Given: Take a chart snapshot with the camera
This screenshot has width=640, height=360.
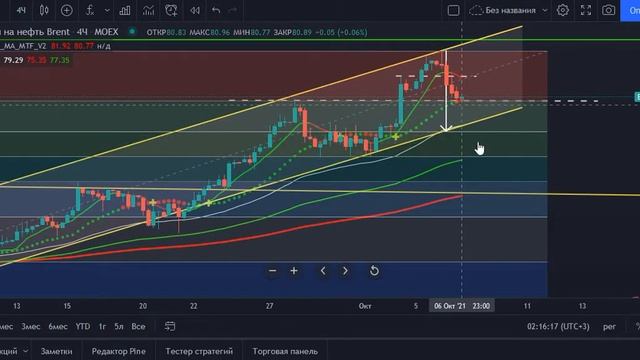Looking at the screenshot, I should click(608, 10).
